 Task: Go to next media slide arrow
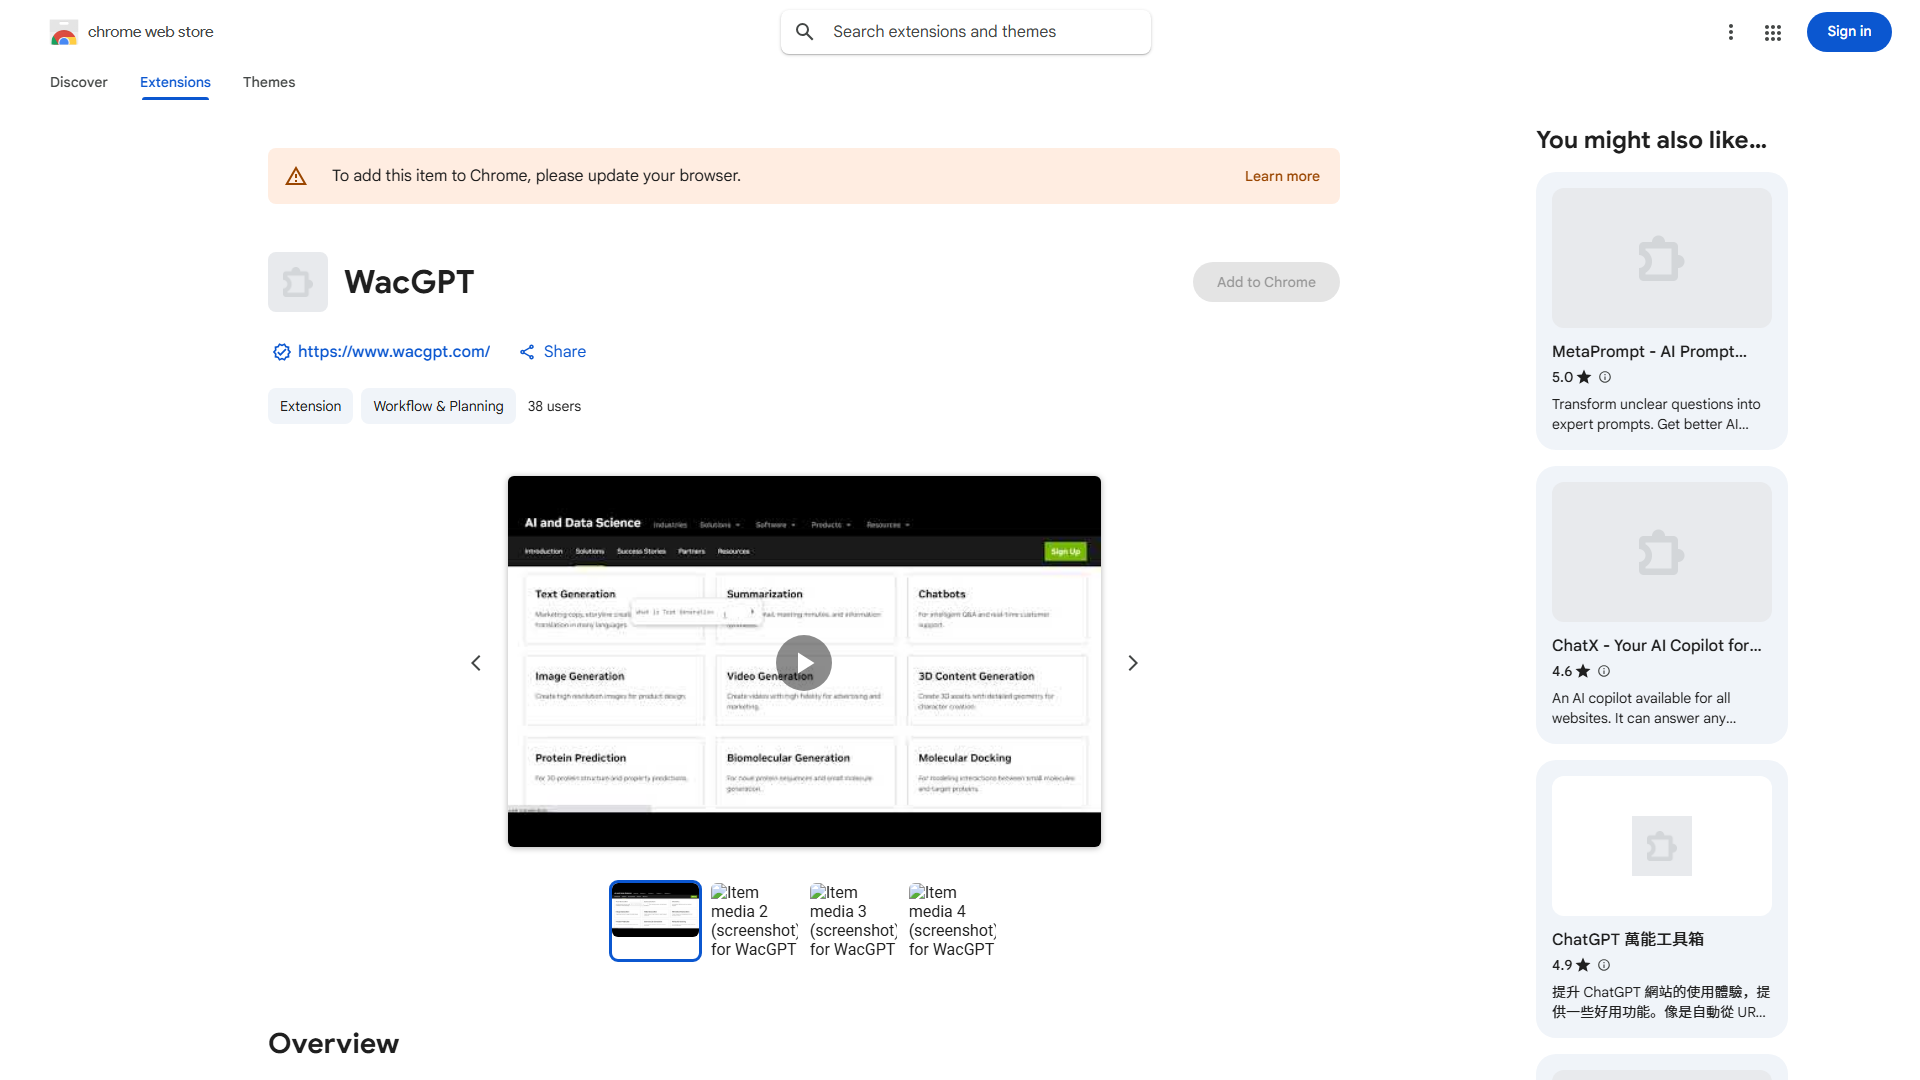(1133, 663)
